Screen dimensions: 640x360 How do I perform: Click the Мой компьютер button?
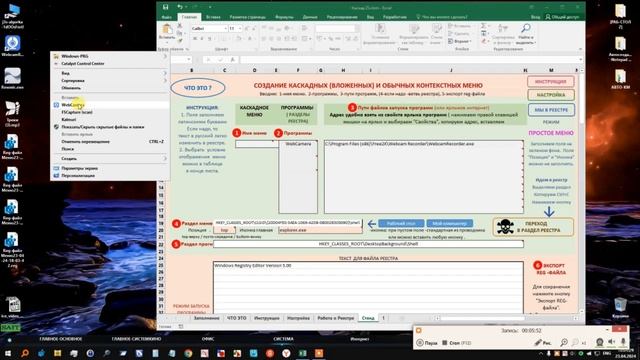click(449, 223)
